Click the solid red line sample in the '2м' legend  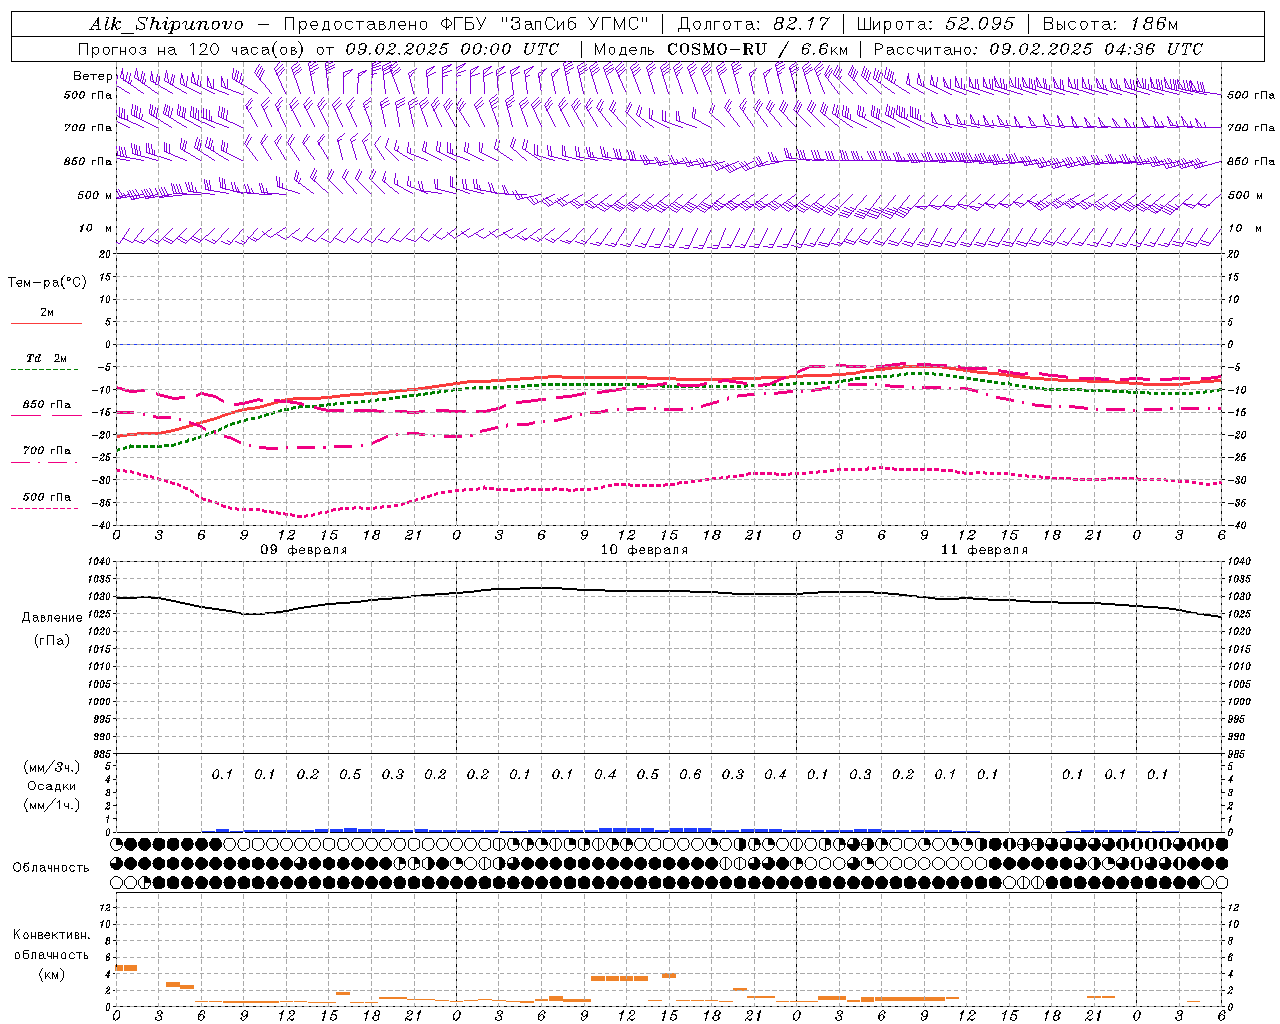46,323
